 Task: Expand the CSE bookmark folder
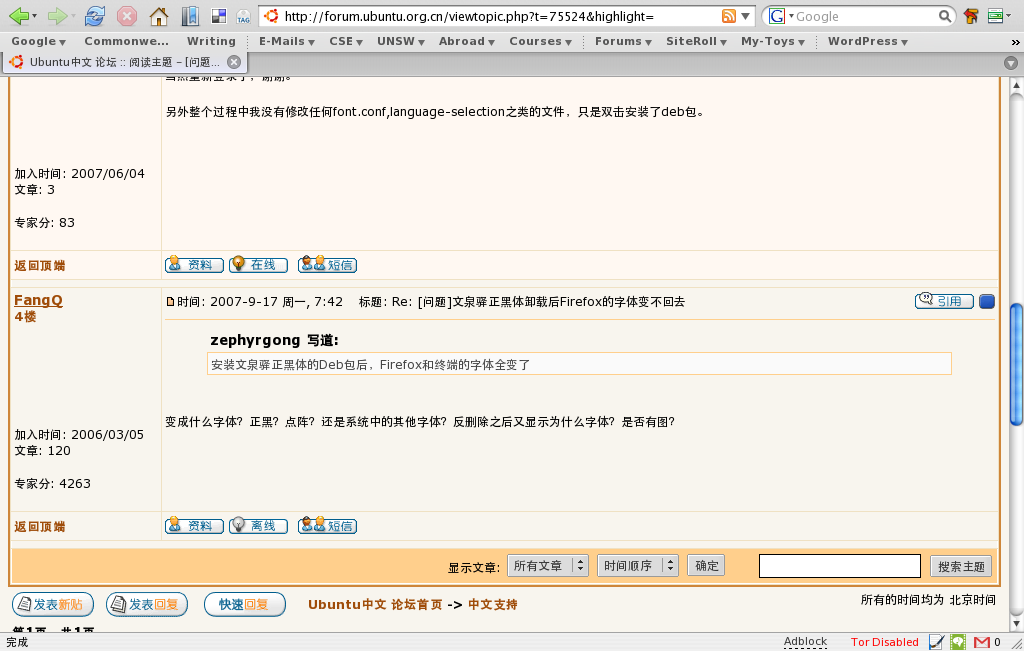(346, 41)
